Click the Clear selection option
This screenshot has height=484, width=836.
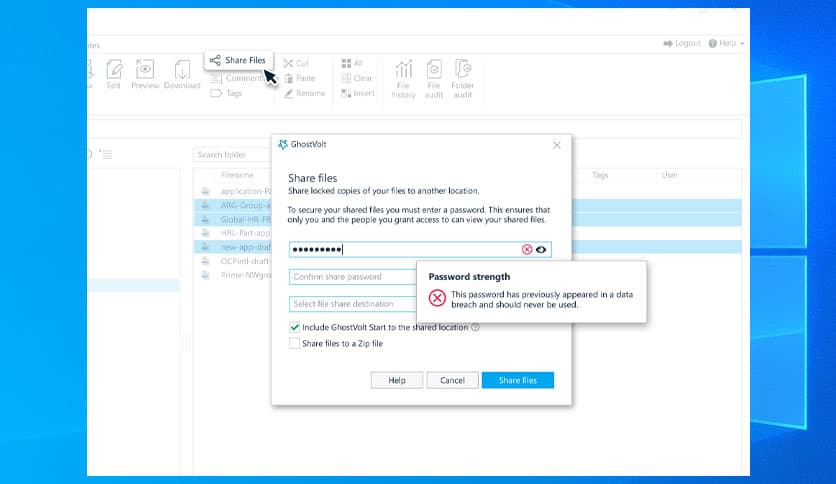point(357,78)
